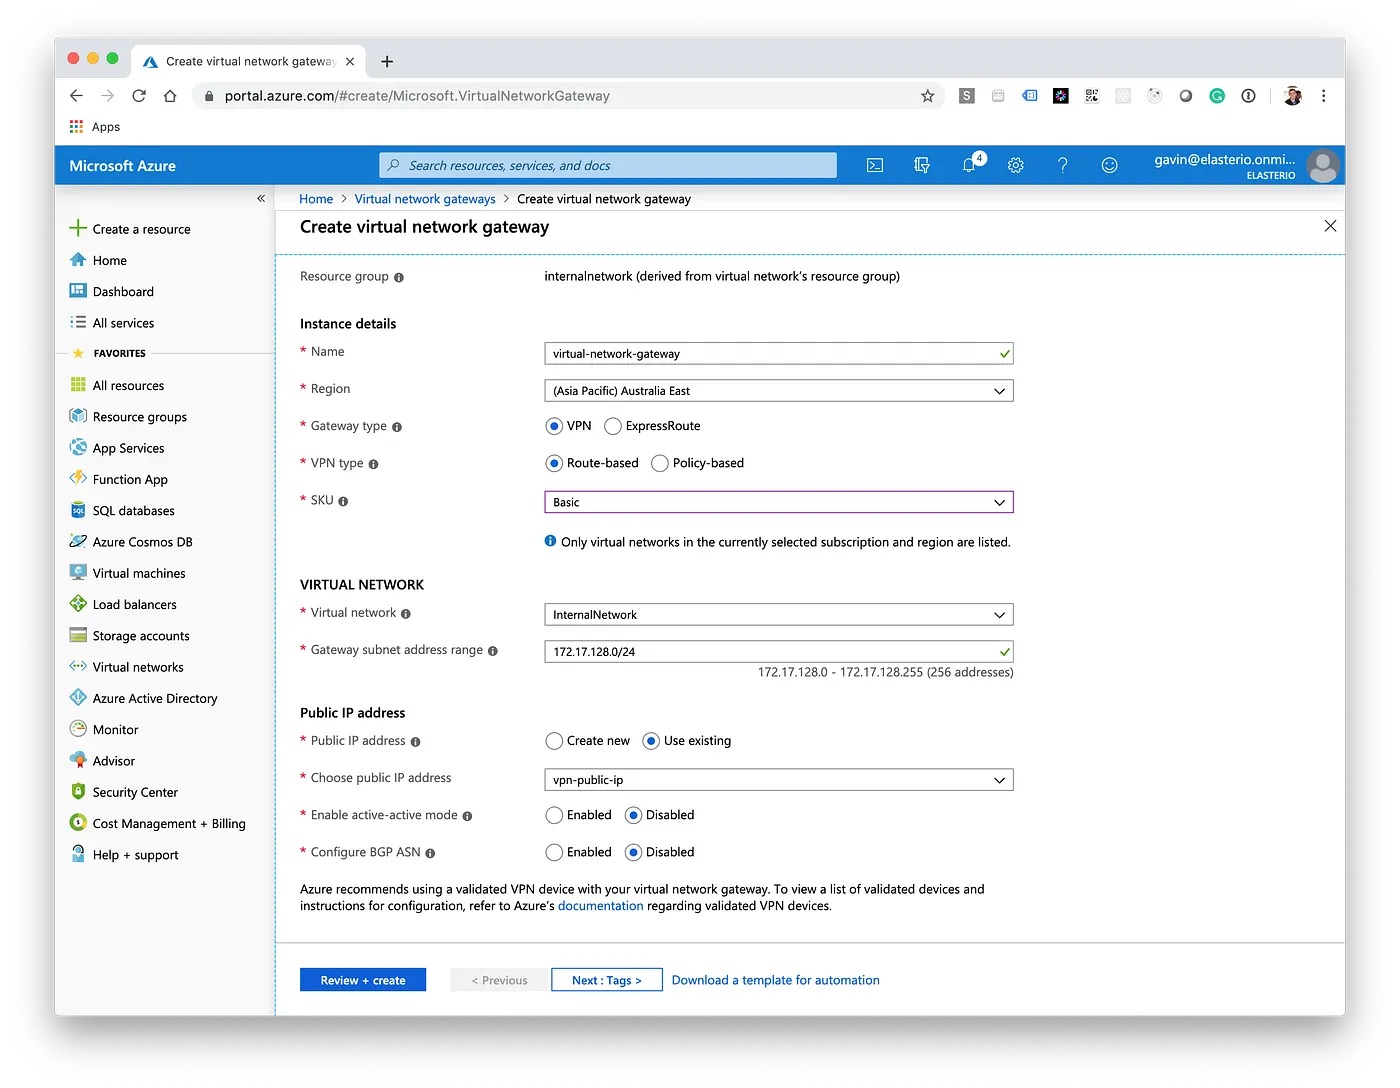Open Choose public IP address dropdown
Screen dimensions: 1400x1088
pos(779,780)
